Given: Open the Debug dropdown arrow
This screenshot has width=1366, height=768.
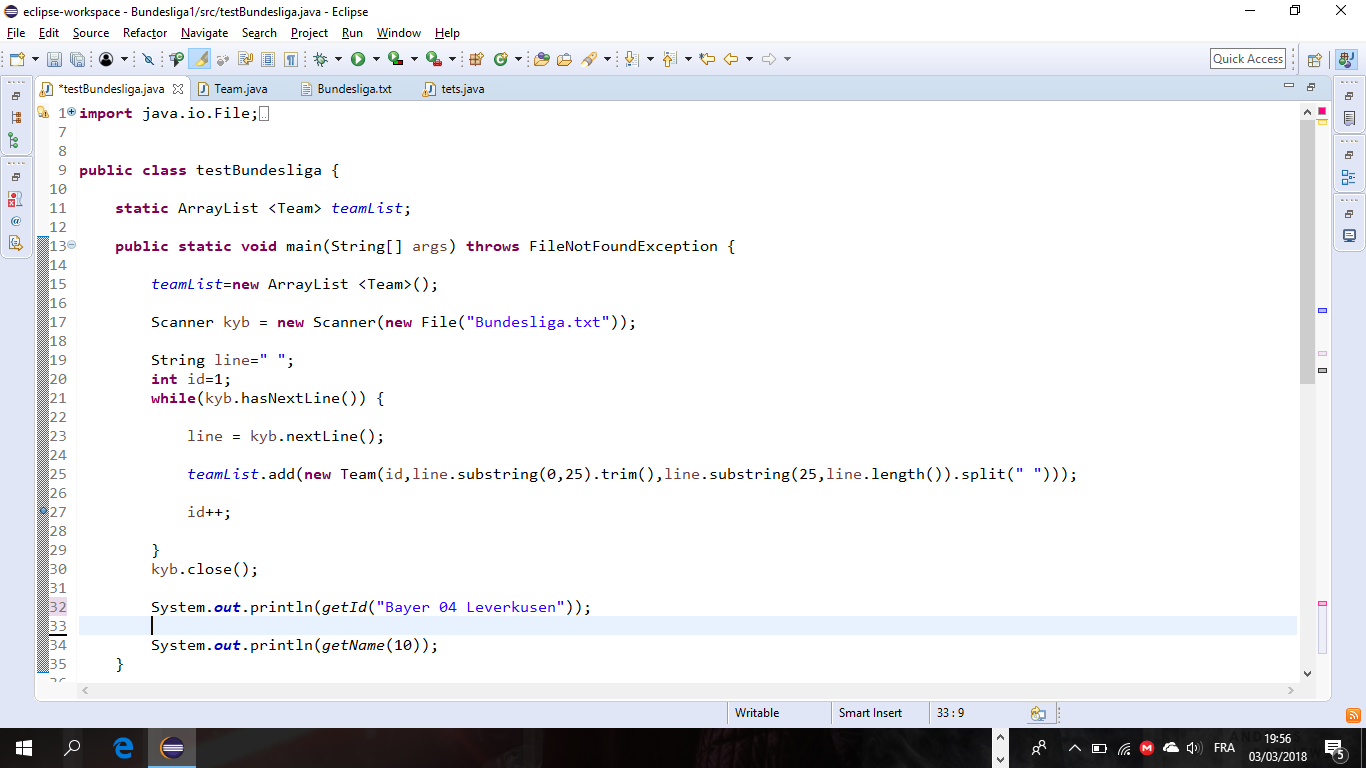Looking at the screenshot, I should click(x=338, y=59).
